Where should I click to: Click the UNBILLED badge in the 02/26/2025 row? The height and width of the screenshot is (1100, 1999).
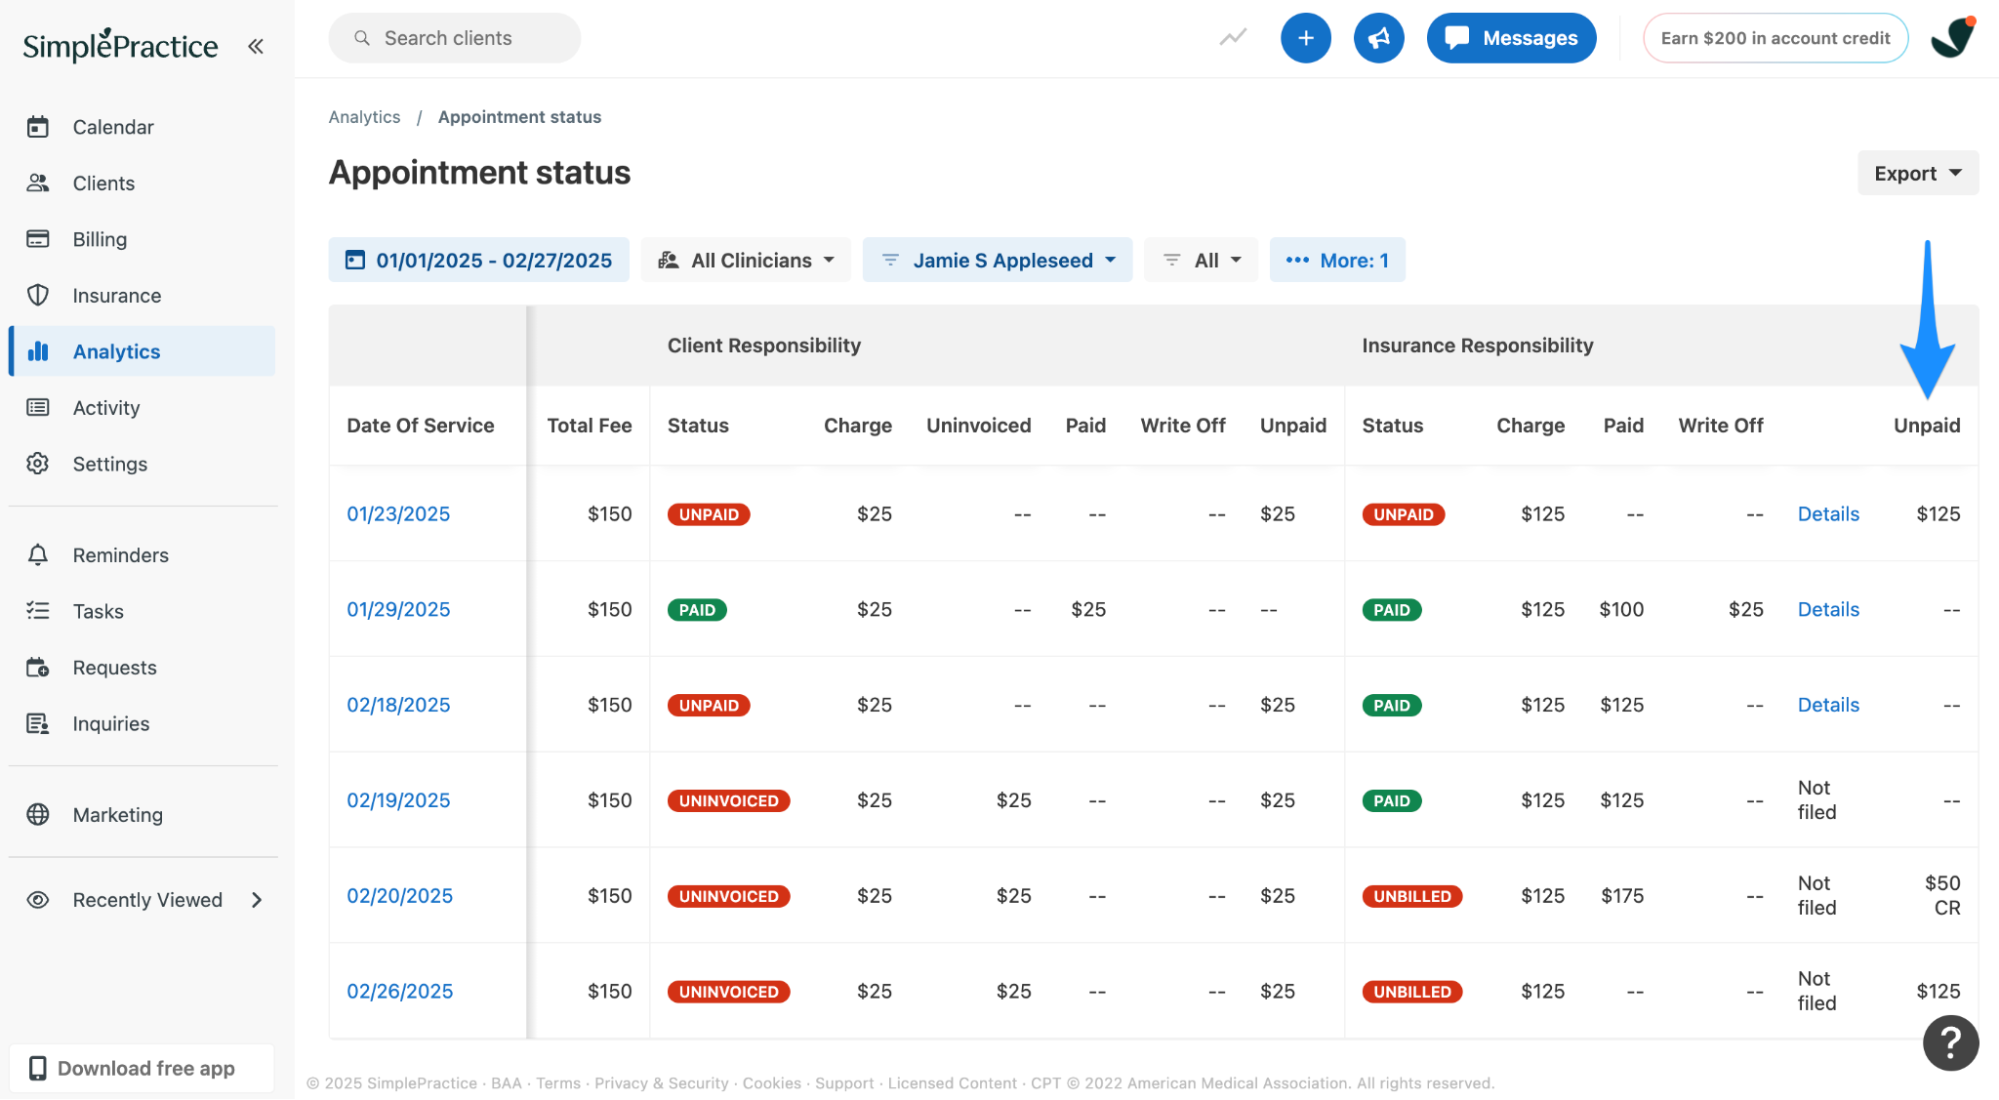[x=1412, y=991]
